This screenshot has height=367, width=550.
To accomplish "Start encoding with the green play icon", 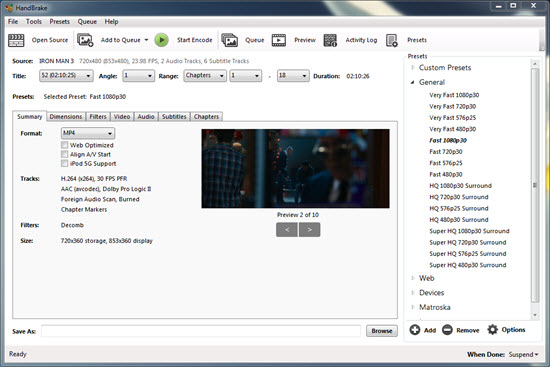I will coord(162,40).
